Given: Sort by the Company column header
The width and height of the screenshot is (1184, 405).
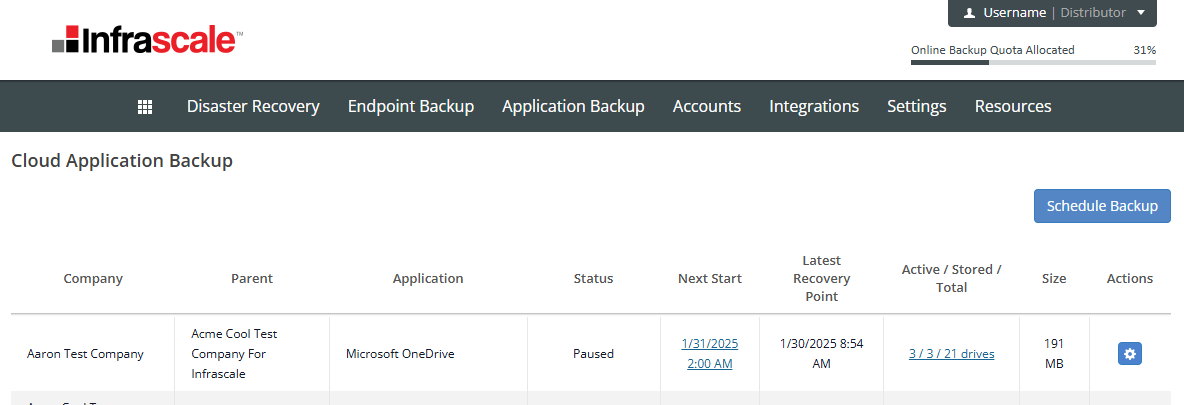Looking at the screenshot, I should pos(93,279).
